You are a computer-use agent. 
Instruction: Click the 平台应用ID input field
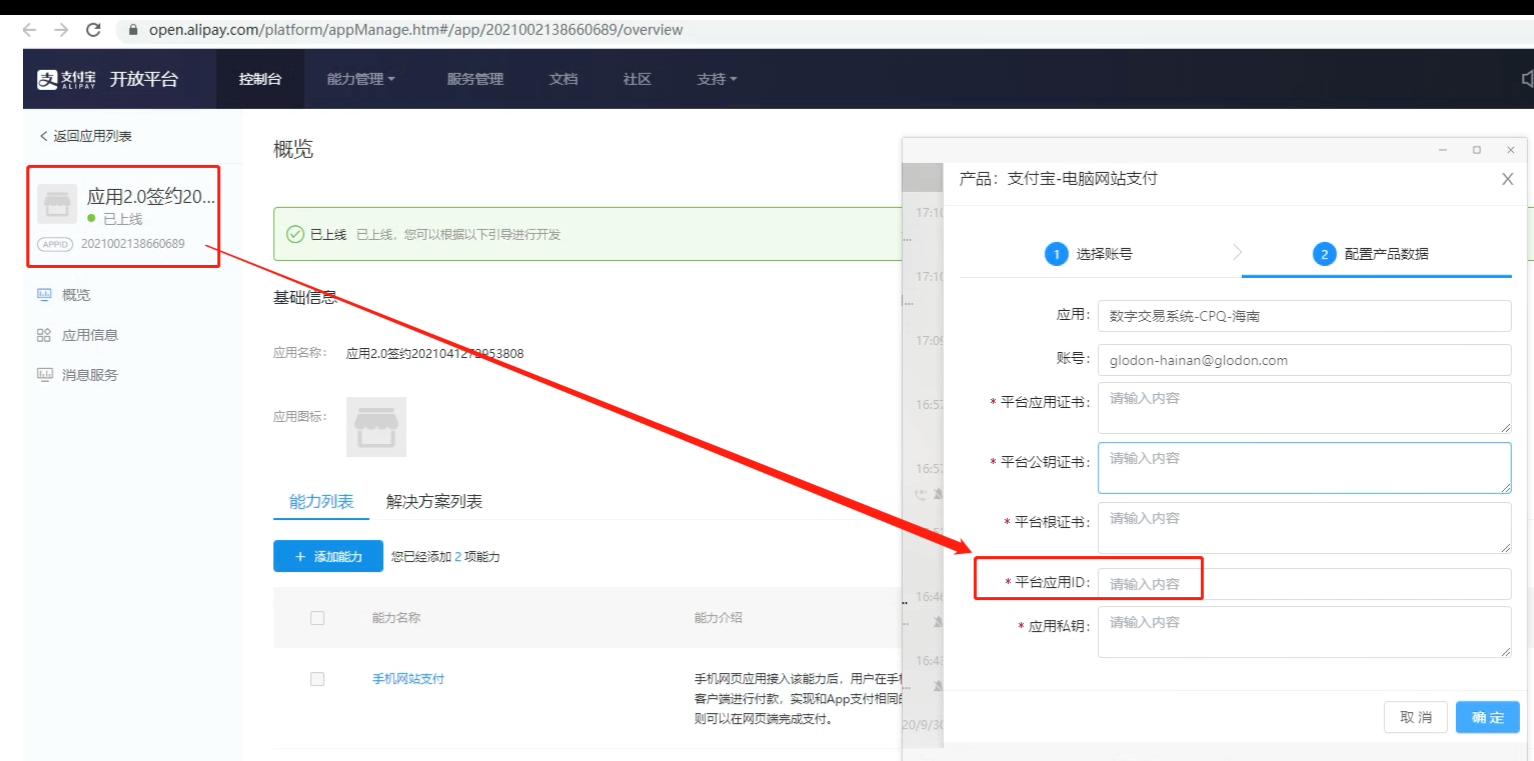(x=1303, y=584)
